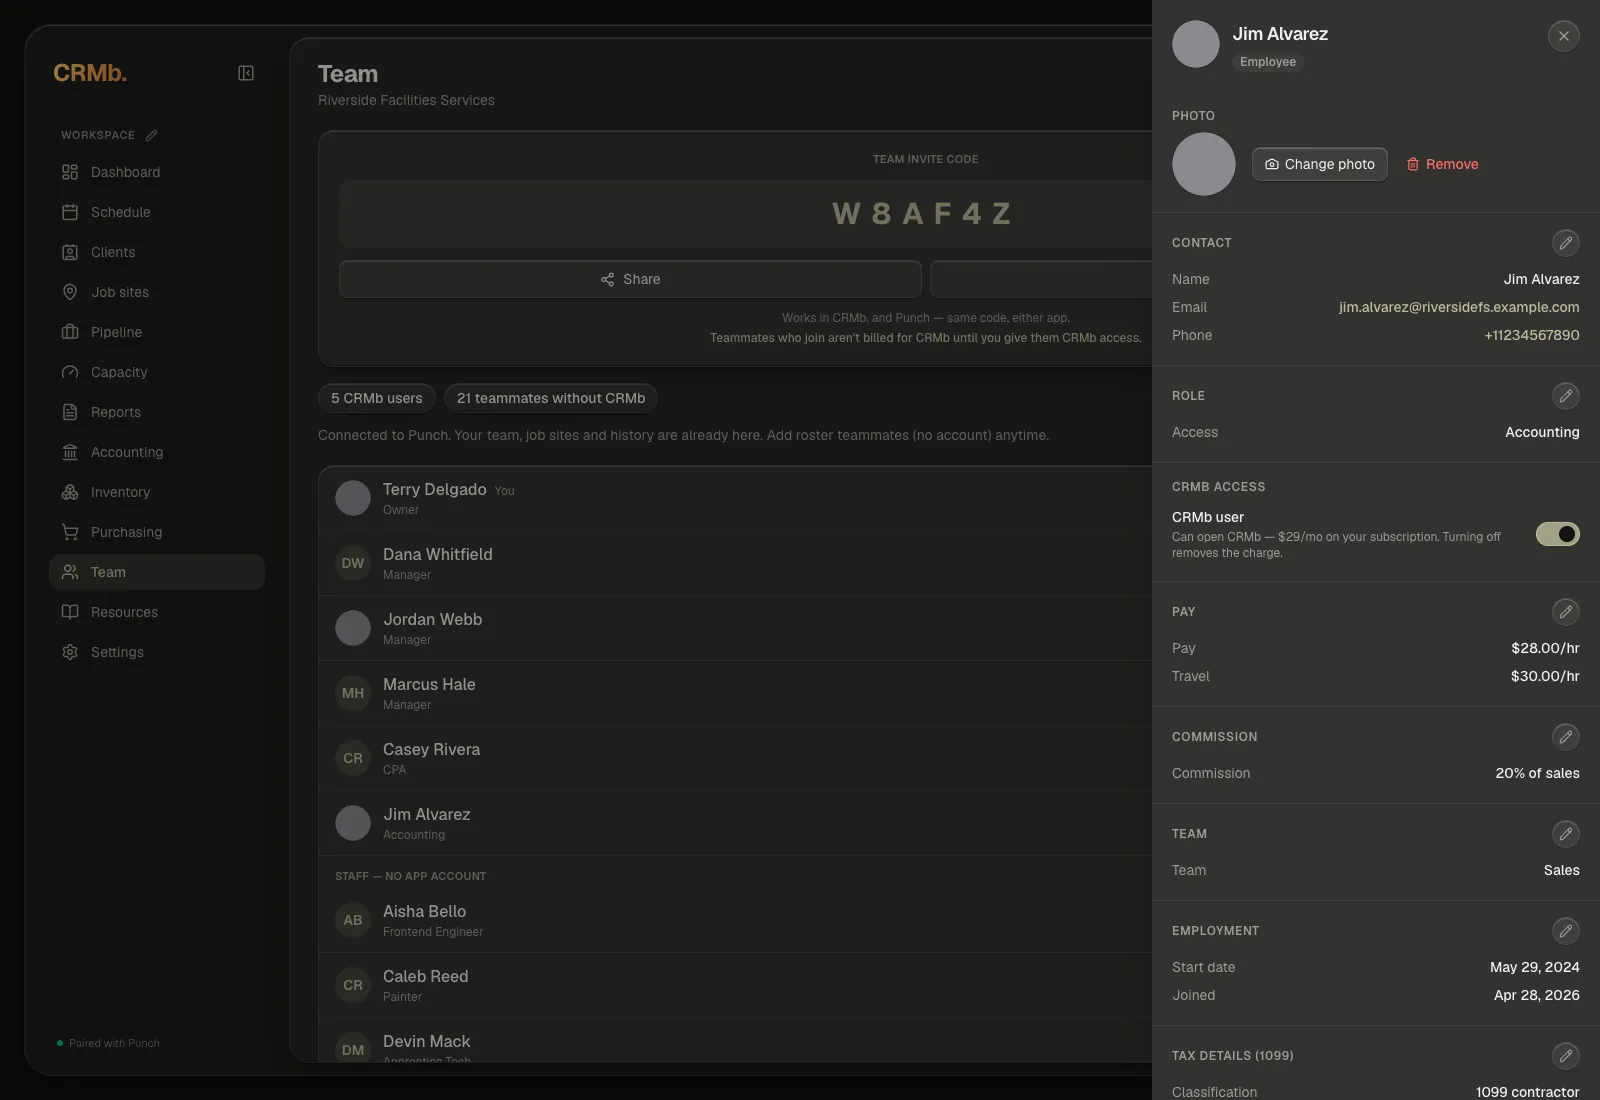1600x1100 pixels.
Task: Edit the Commission section
Action: [1566, 736]
